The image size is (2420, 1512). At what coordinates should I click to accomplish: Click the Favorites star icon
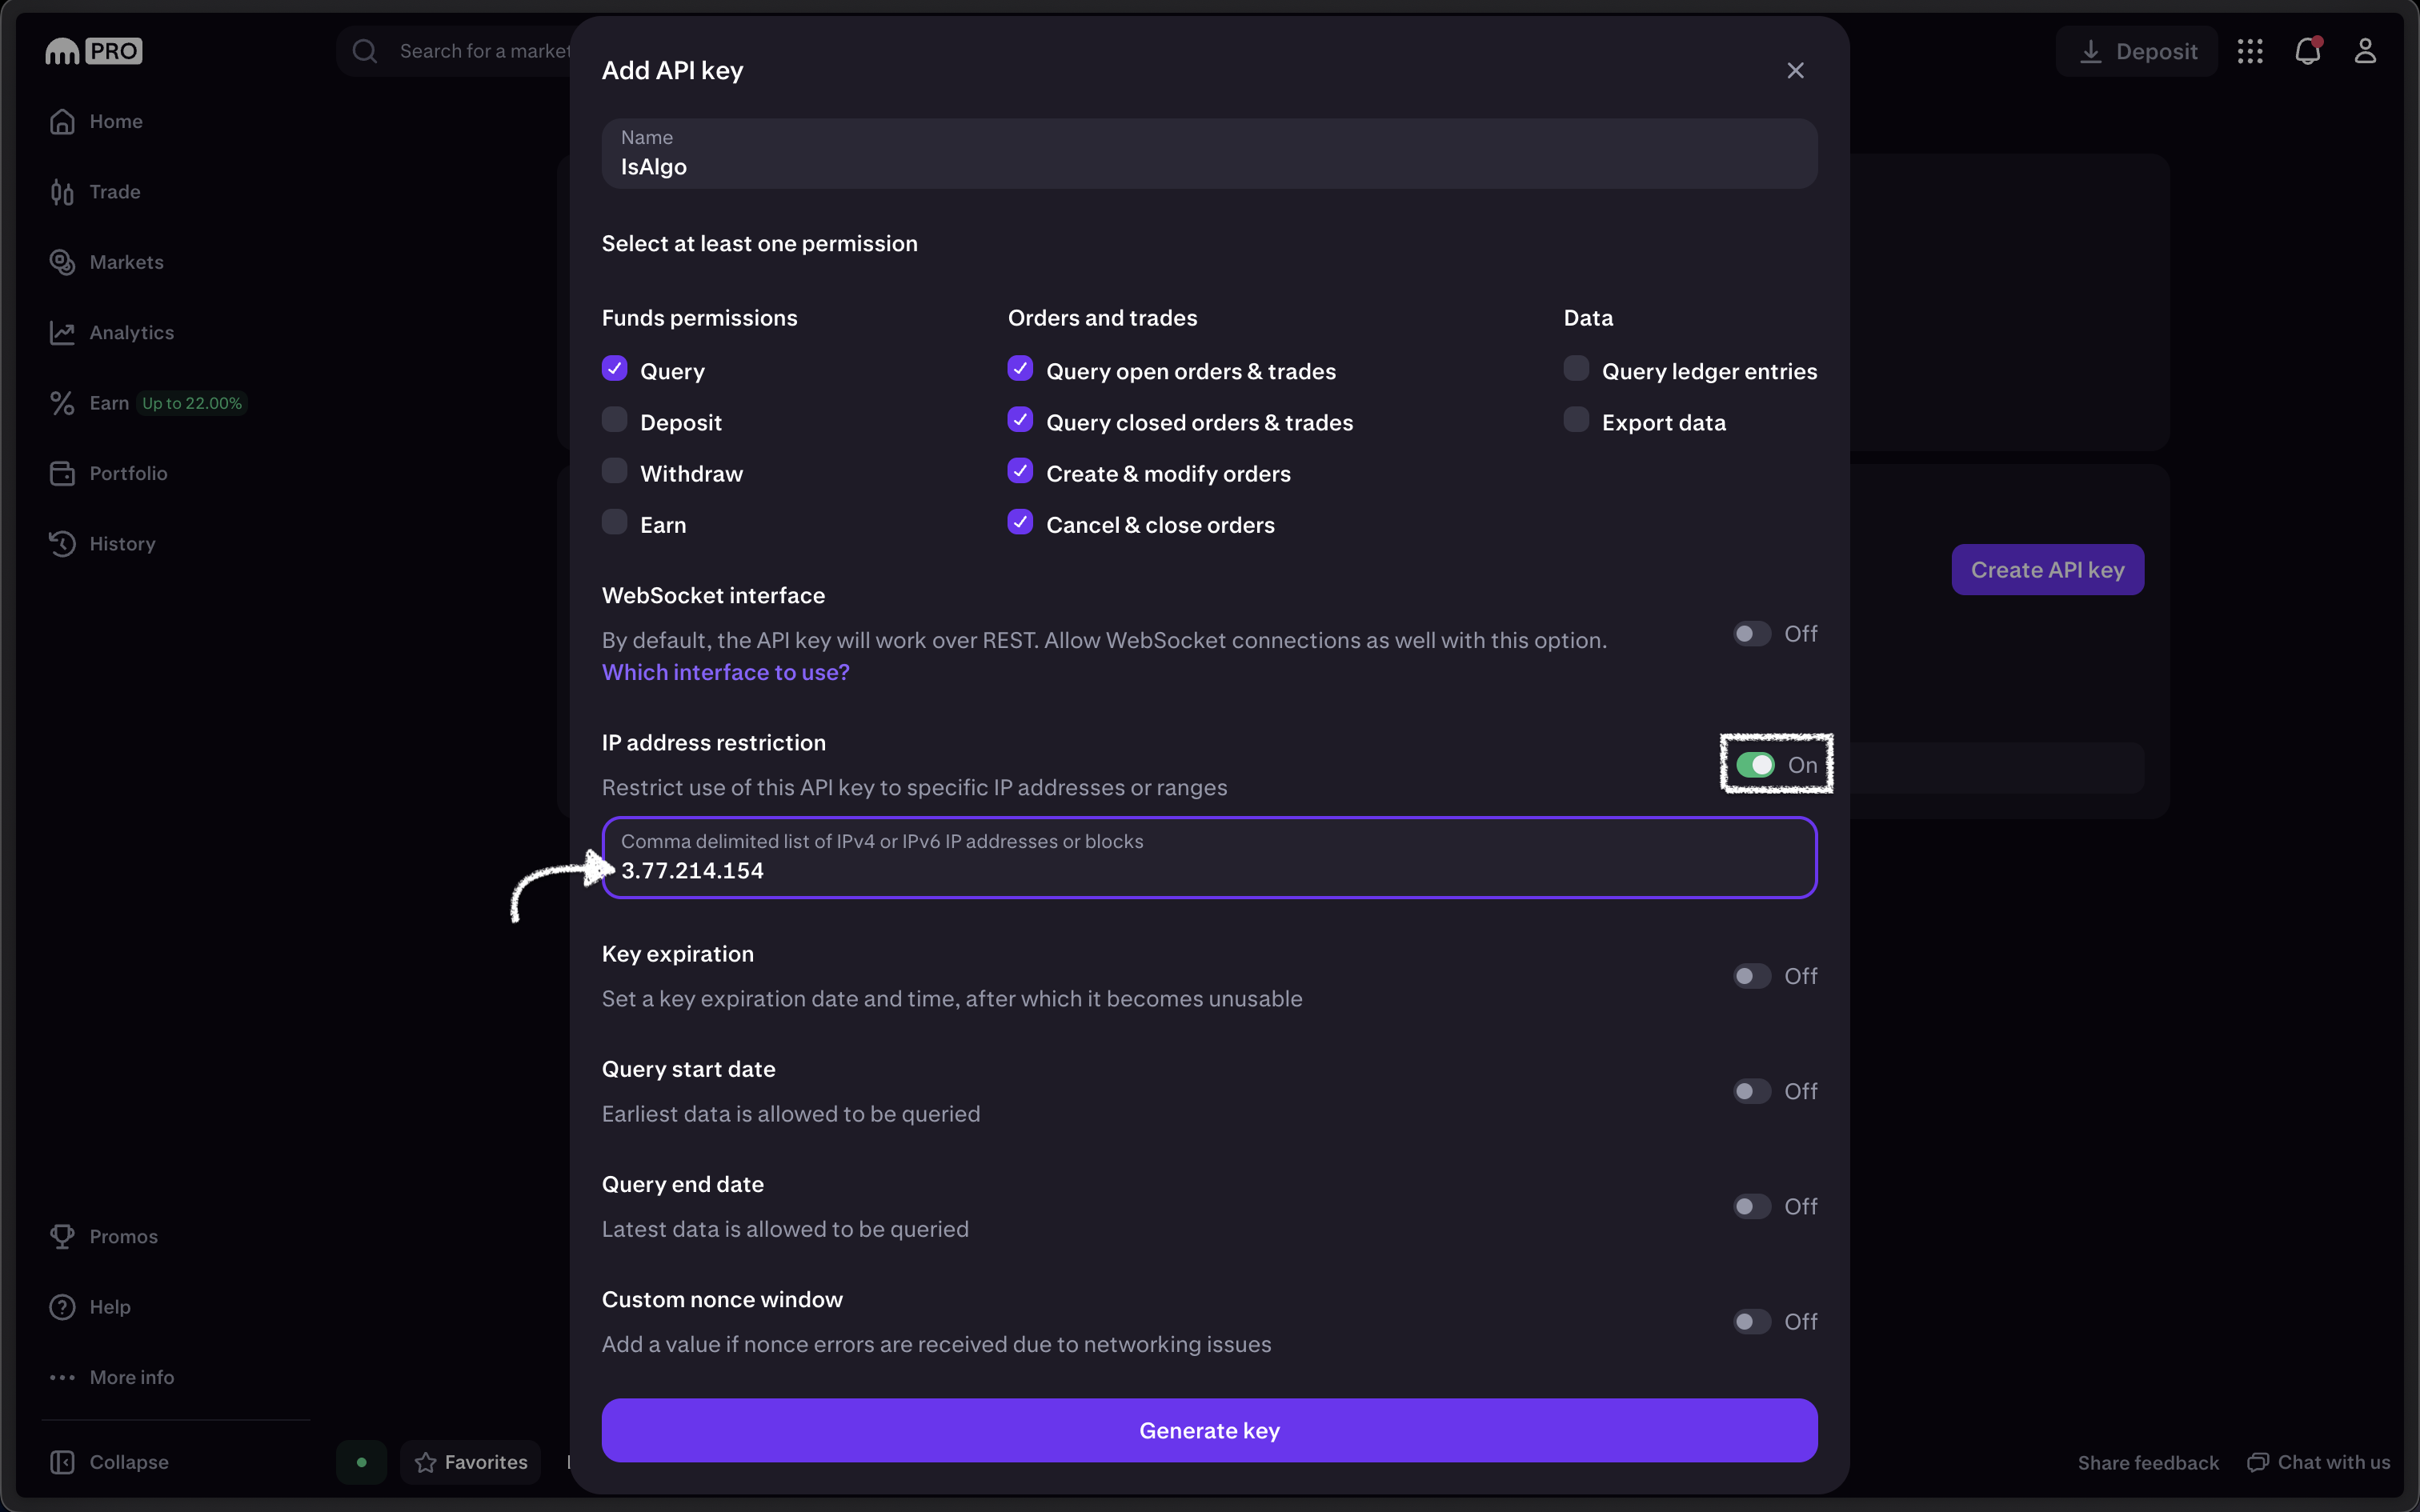coord(426,1462)
